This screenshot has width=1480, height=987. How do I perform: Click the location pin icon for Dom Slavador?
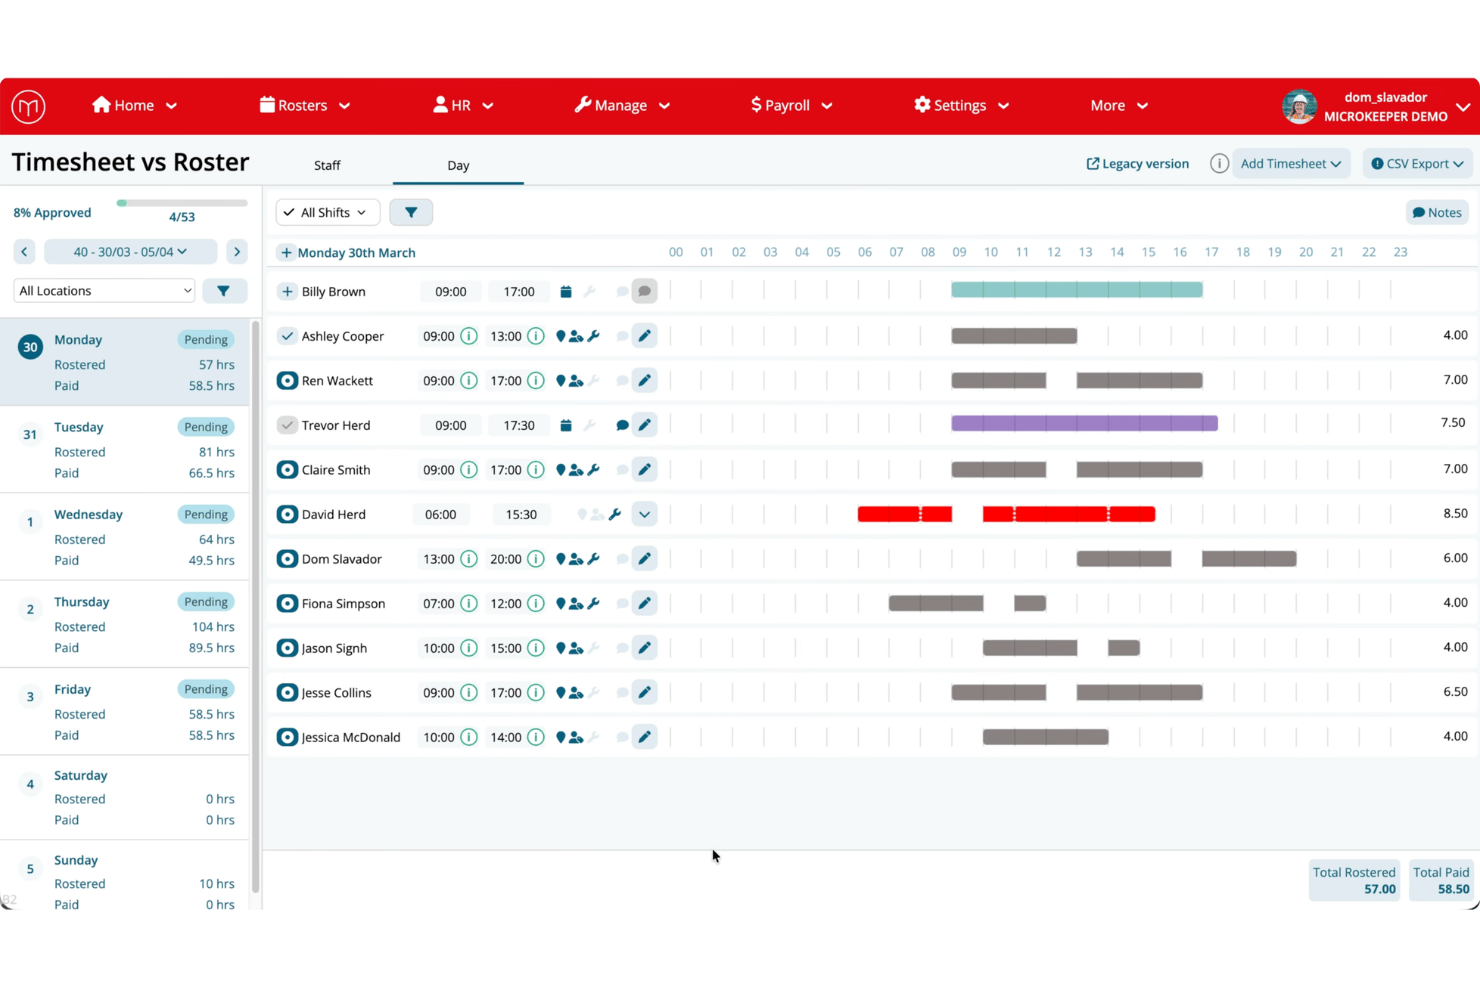pos(561,559)
